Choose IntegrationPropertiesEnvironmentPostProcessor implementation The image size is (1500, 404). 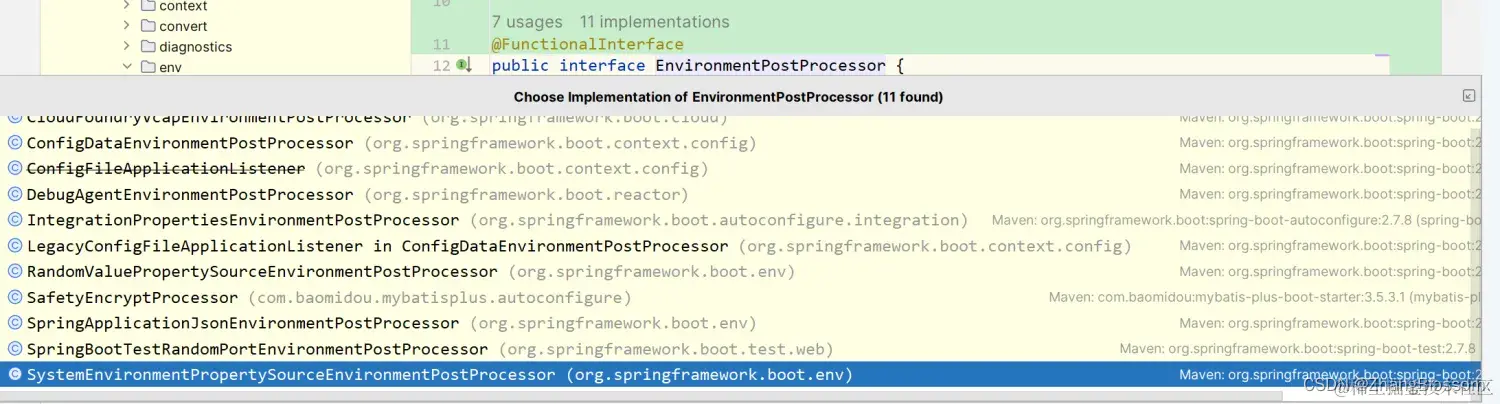click(x=740, y=220)
